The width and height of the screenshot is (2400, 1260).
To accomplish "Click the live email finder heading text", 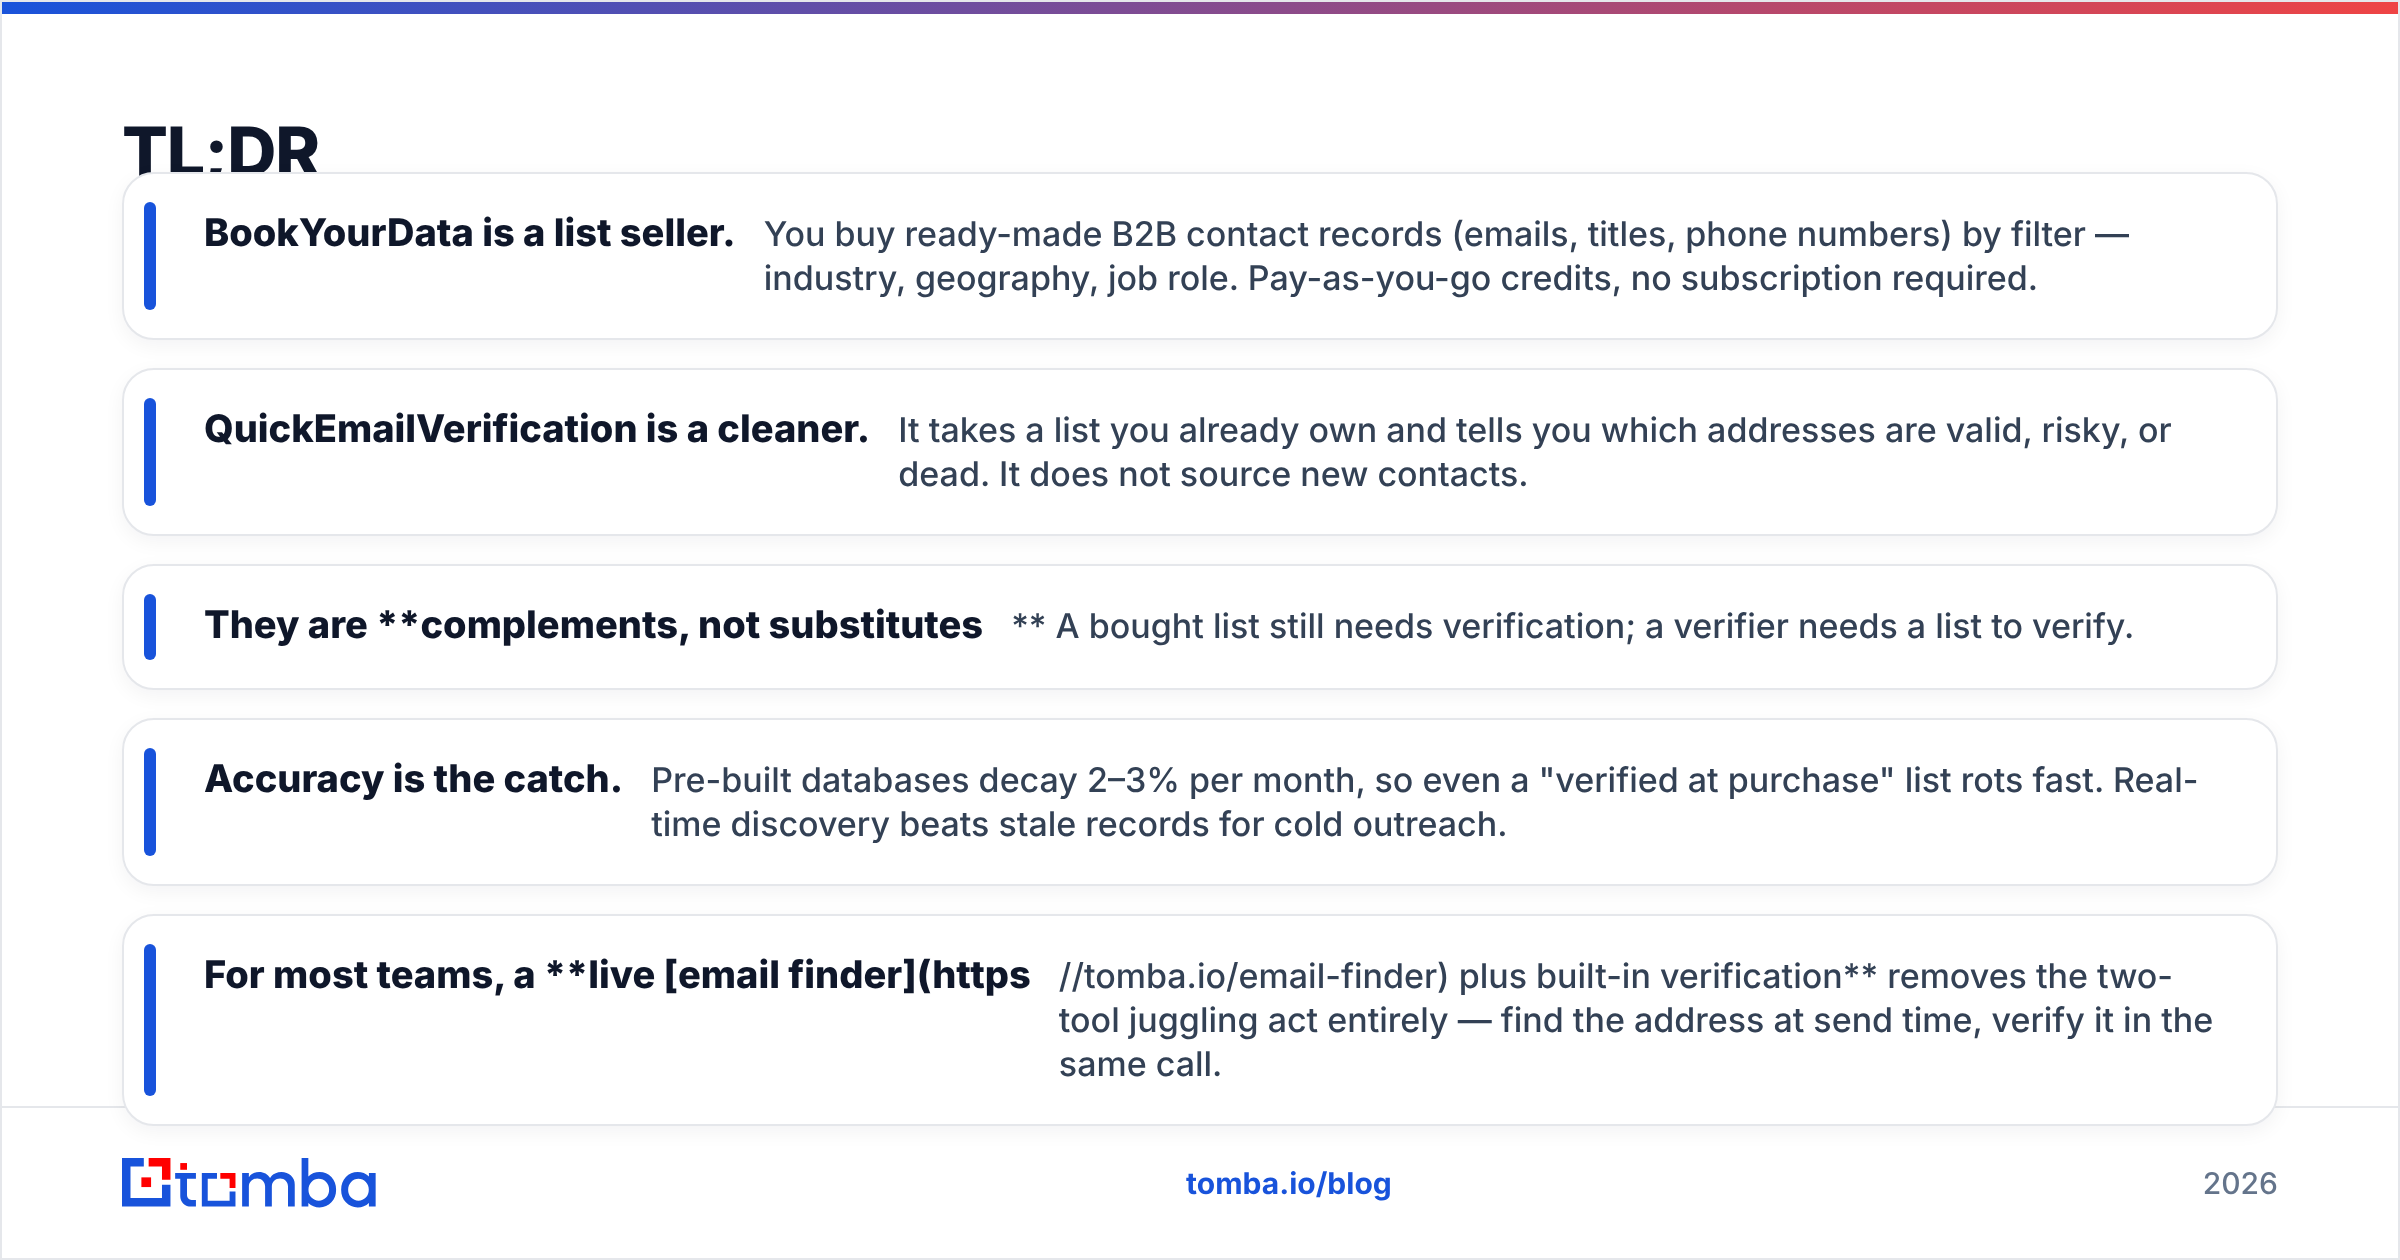I will pyautogui.click(x=617, y=976).
